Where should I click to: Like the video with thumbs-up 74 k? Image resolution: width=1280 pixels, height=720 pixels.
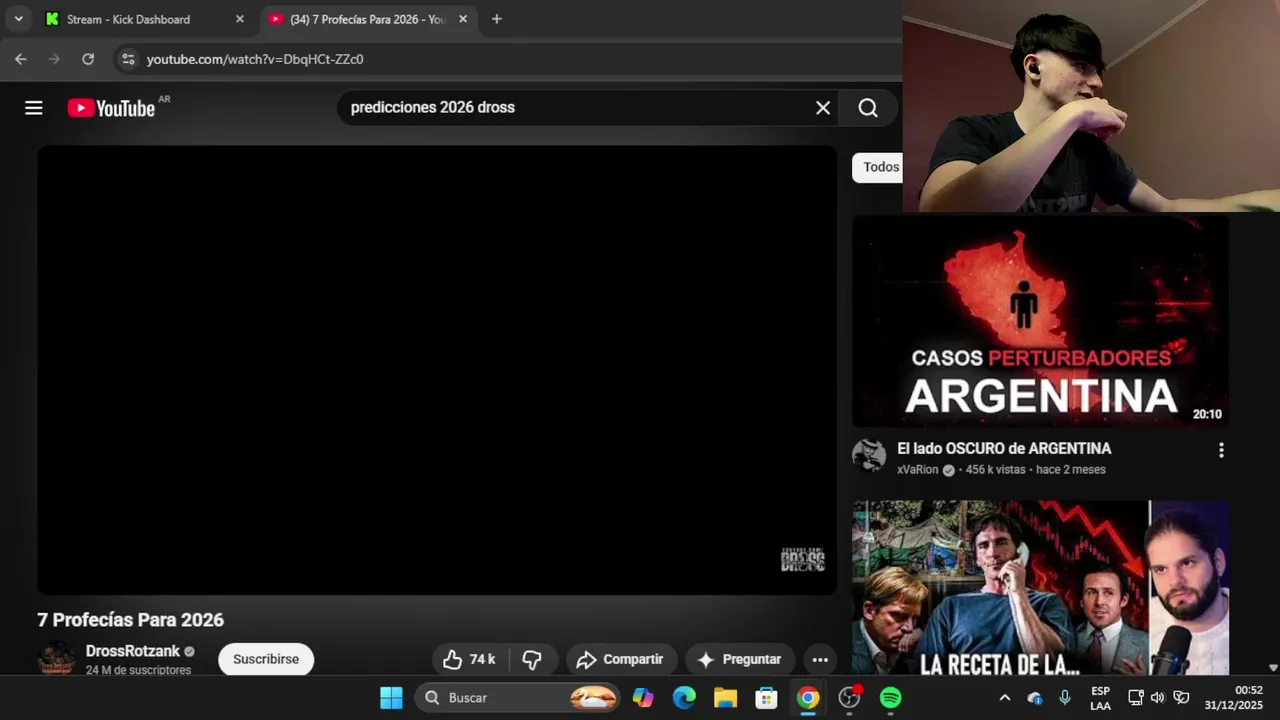(469, 659)
